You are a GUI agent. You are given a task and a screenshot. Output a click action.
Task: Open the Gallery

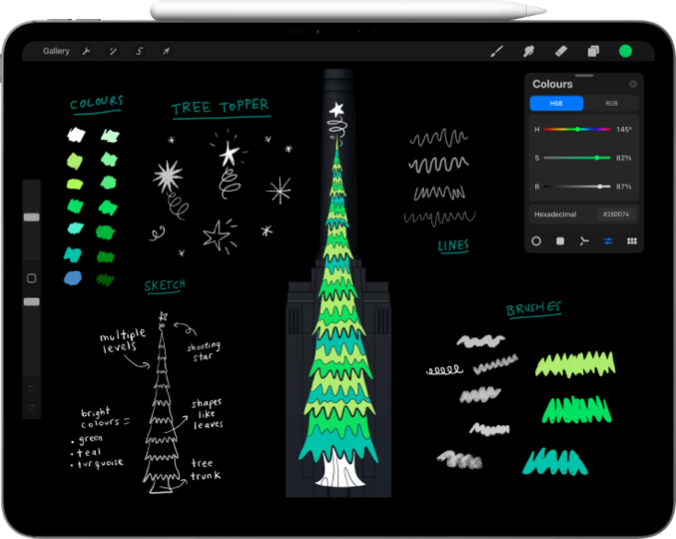pos(56,51)
